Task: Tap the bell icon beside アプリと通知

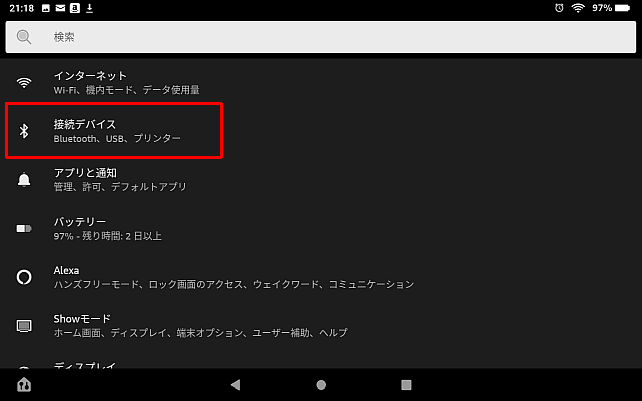Action: 24,180
